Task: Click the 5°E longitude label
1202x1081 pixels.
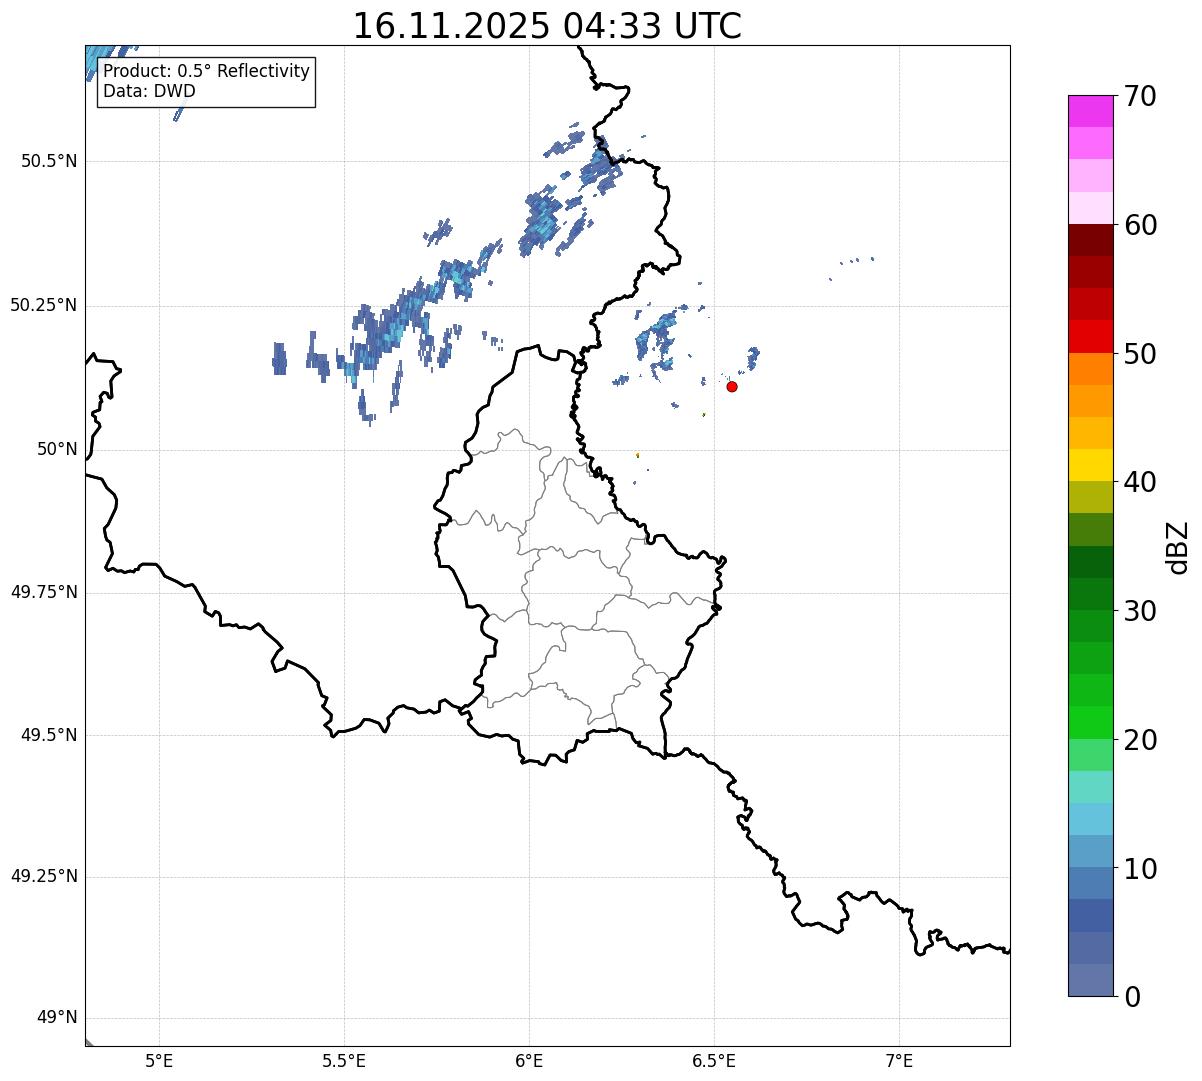Action: point(159,1060)
